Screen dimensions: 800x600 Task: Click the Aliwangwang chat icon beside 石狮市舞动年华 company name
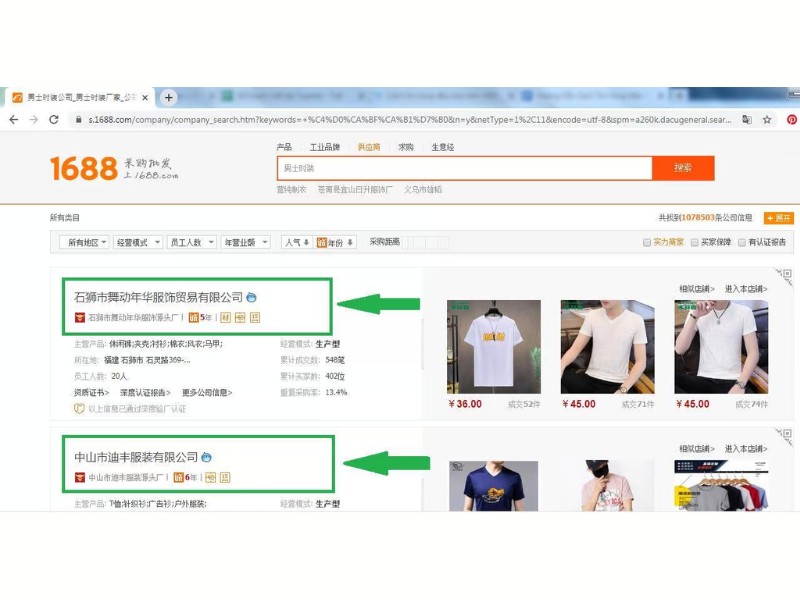coord(251,296)
